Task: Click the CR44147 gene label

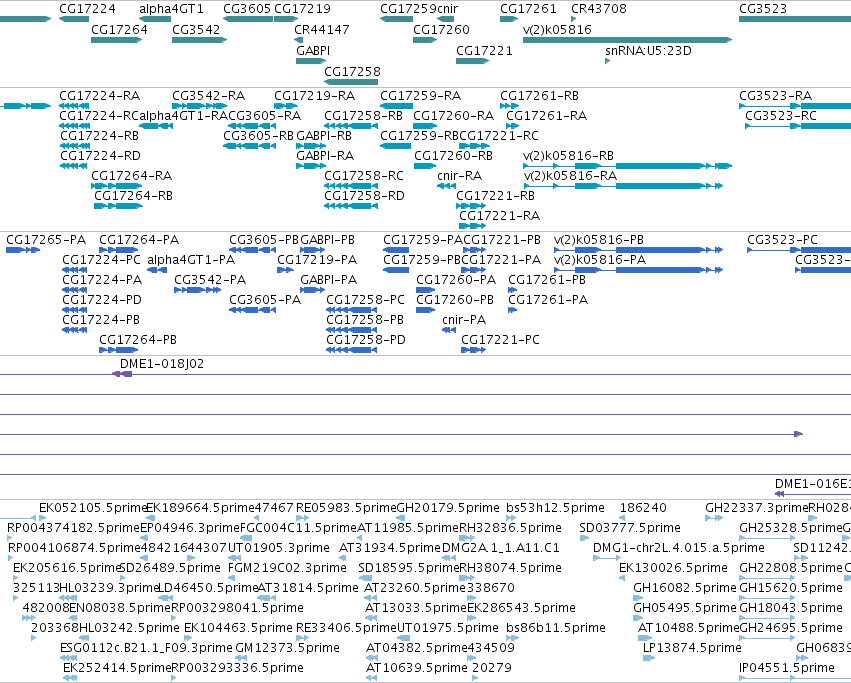Action: [x=321, y=29]
